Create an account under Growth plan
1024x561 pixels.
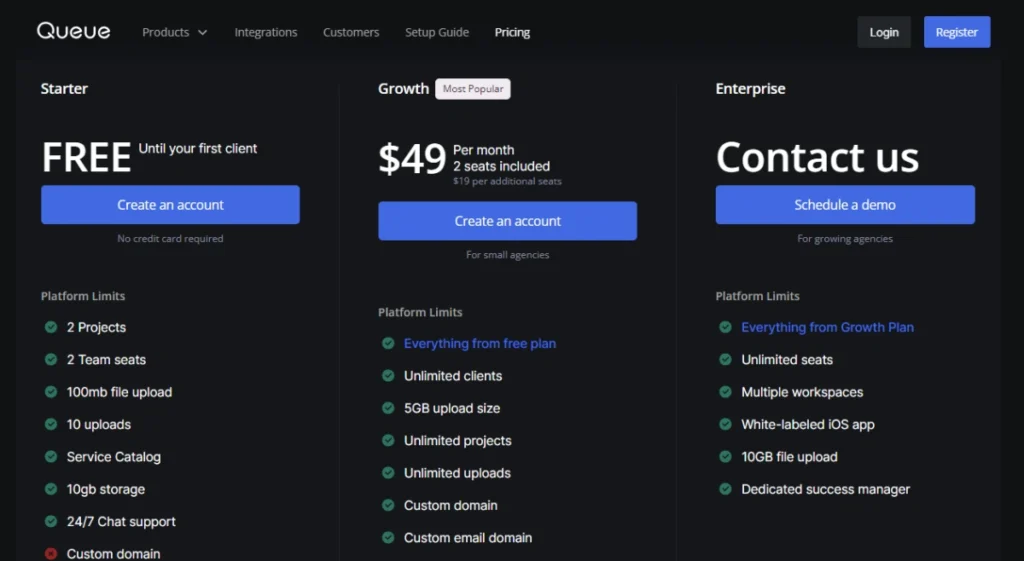(507, 221)
